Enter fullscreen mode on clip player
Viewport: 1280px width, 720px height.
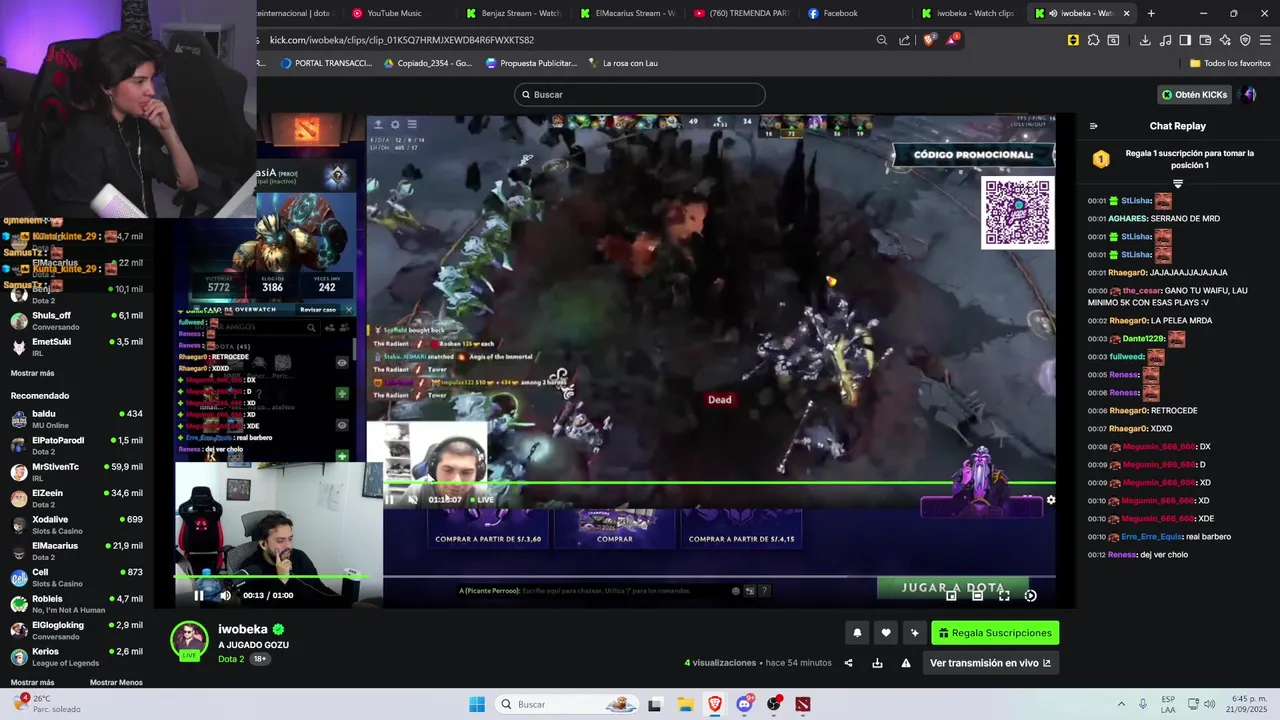[x=1004, y=595]
